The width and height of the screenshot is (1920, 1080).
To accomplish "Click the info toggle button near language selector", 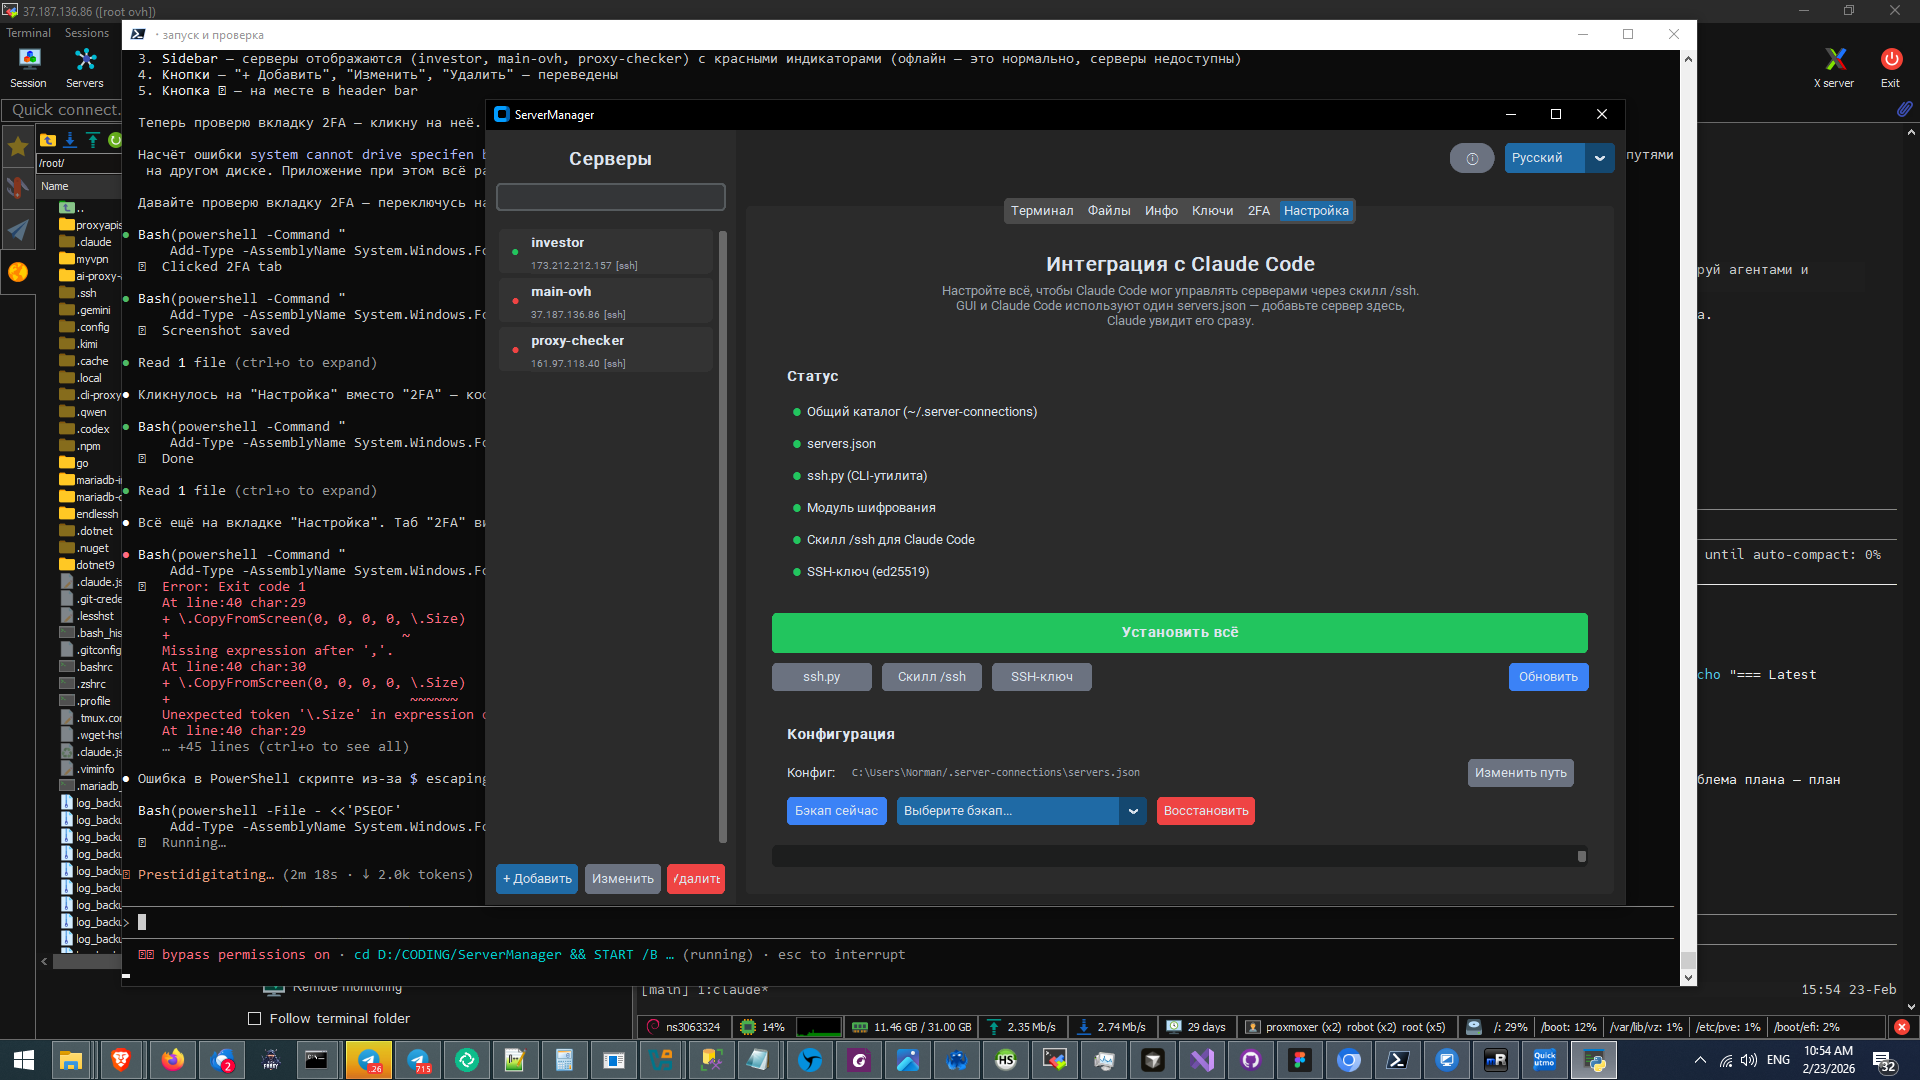I will [x=1471, y=158].
